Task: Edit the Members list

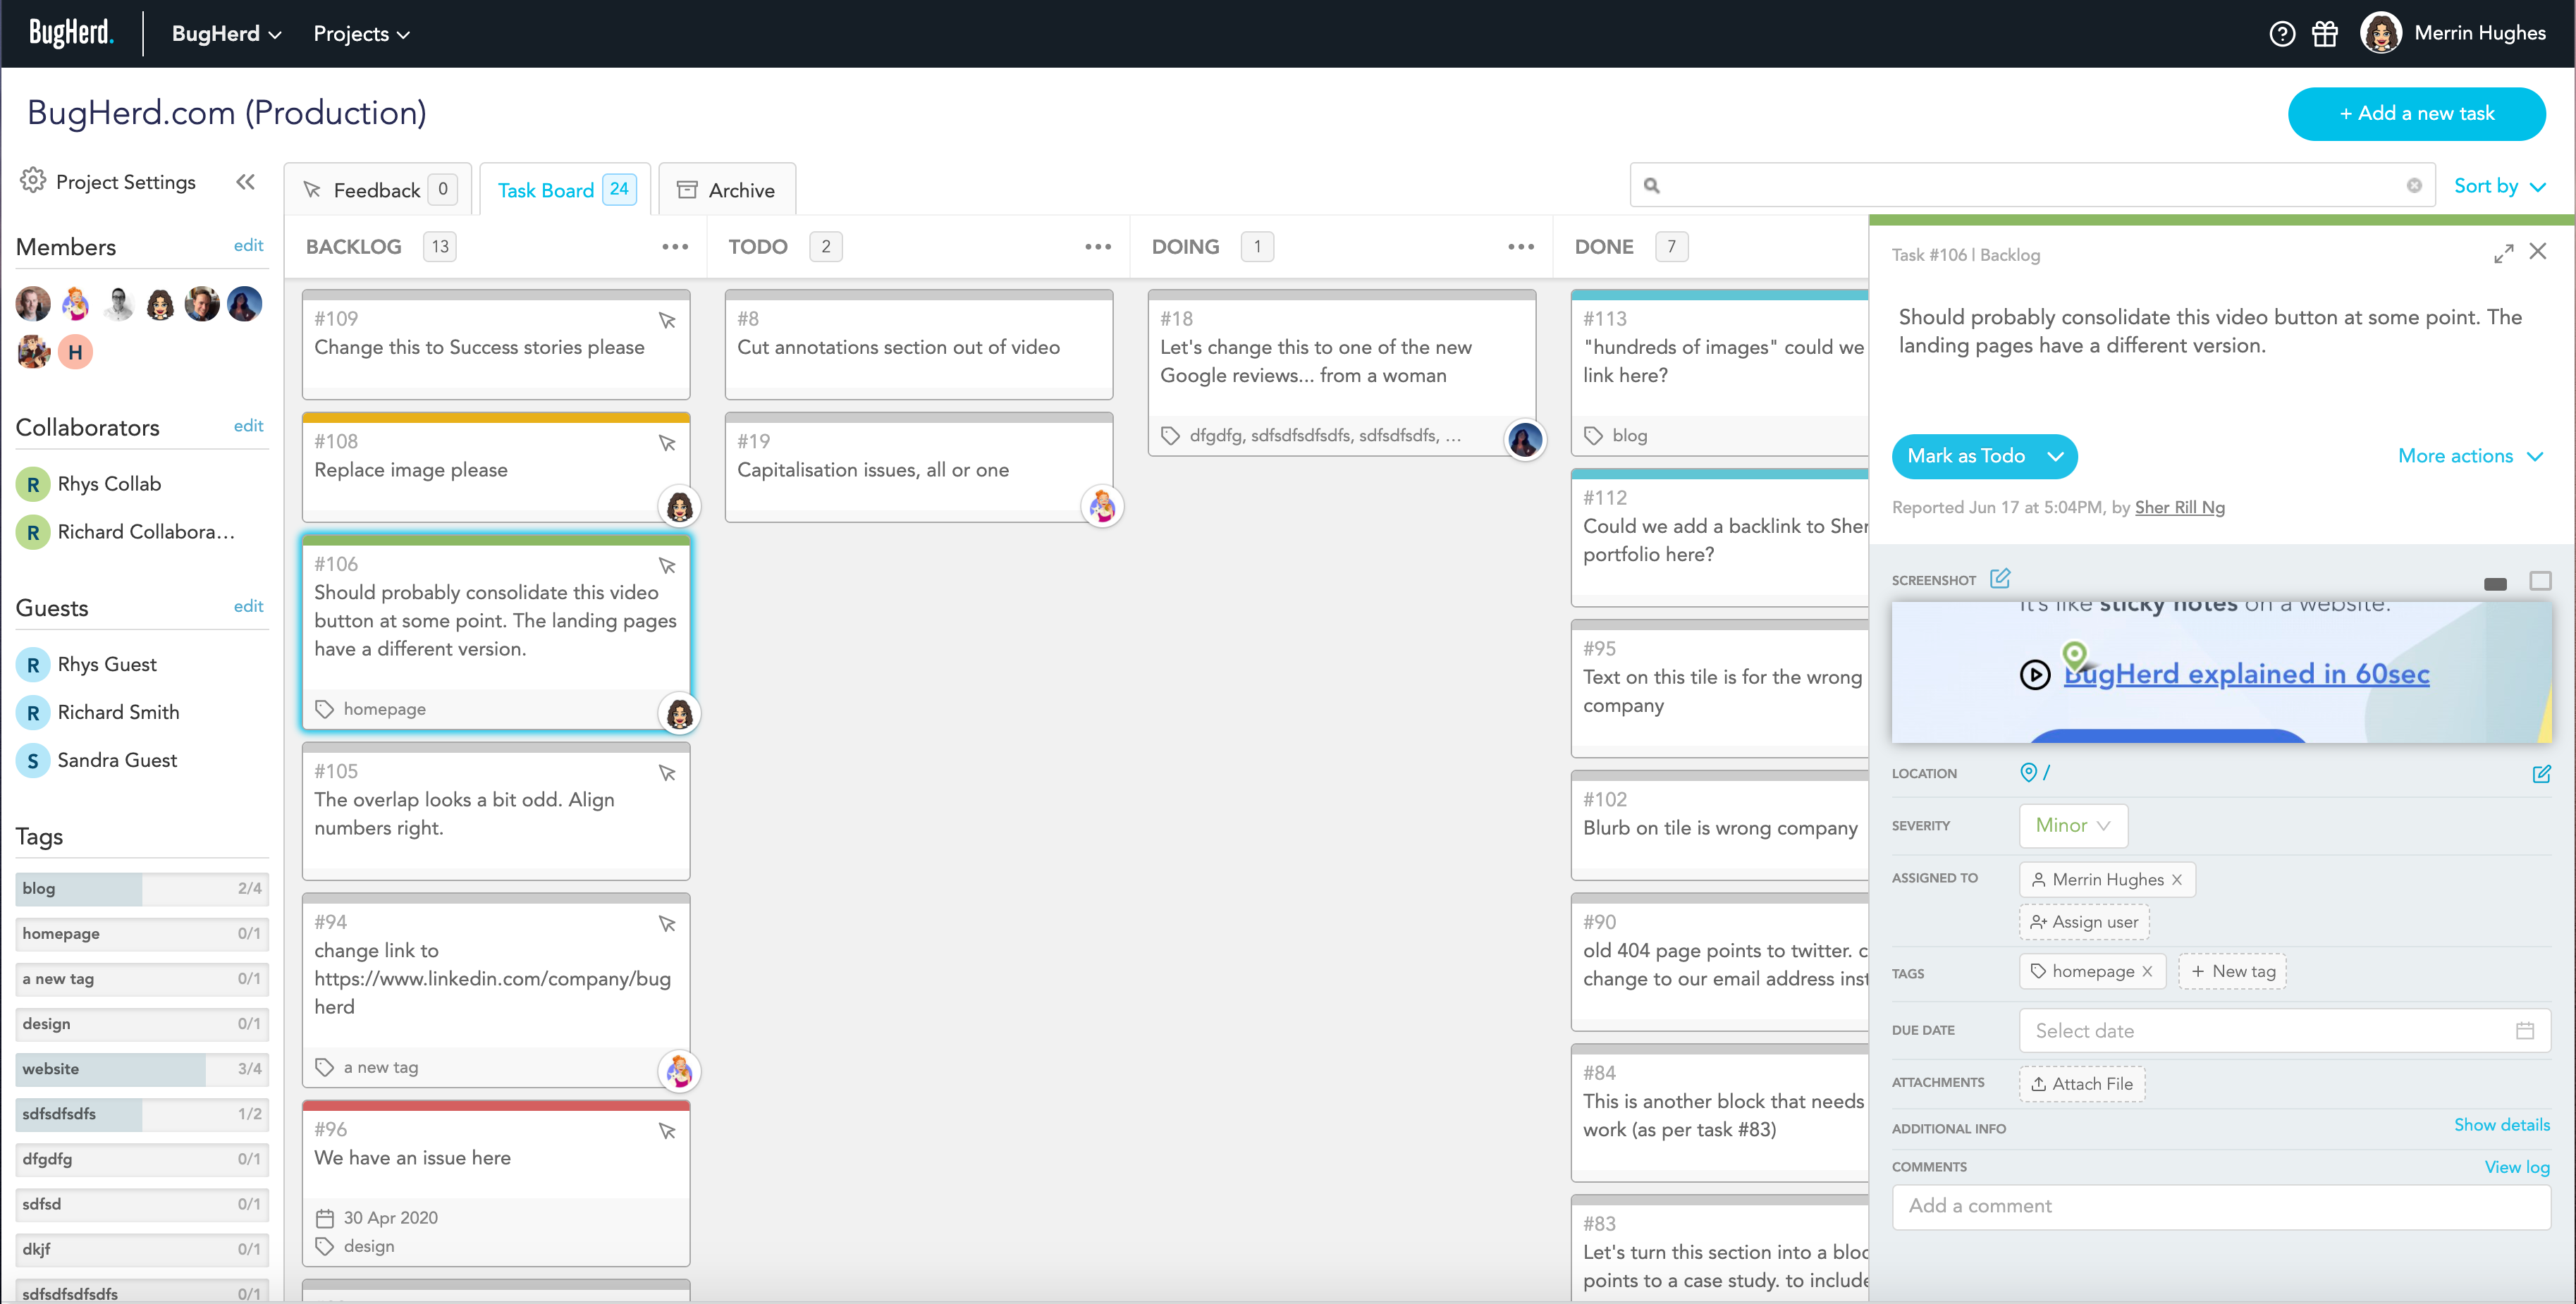Action: click(248, 245)
